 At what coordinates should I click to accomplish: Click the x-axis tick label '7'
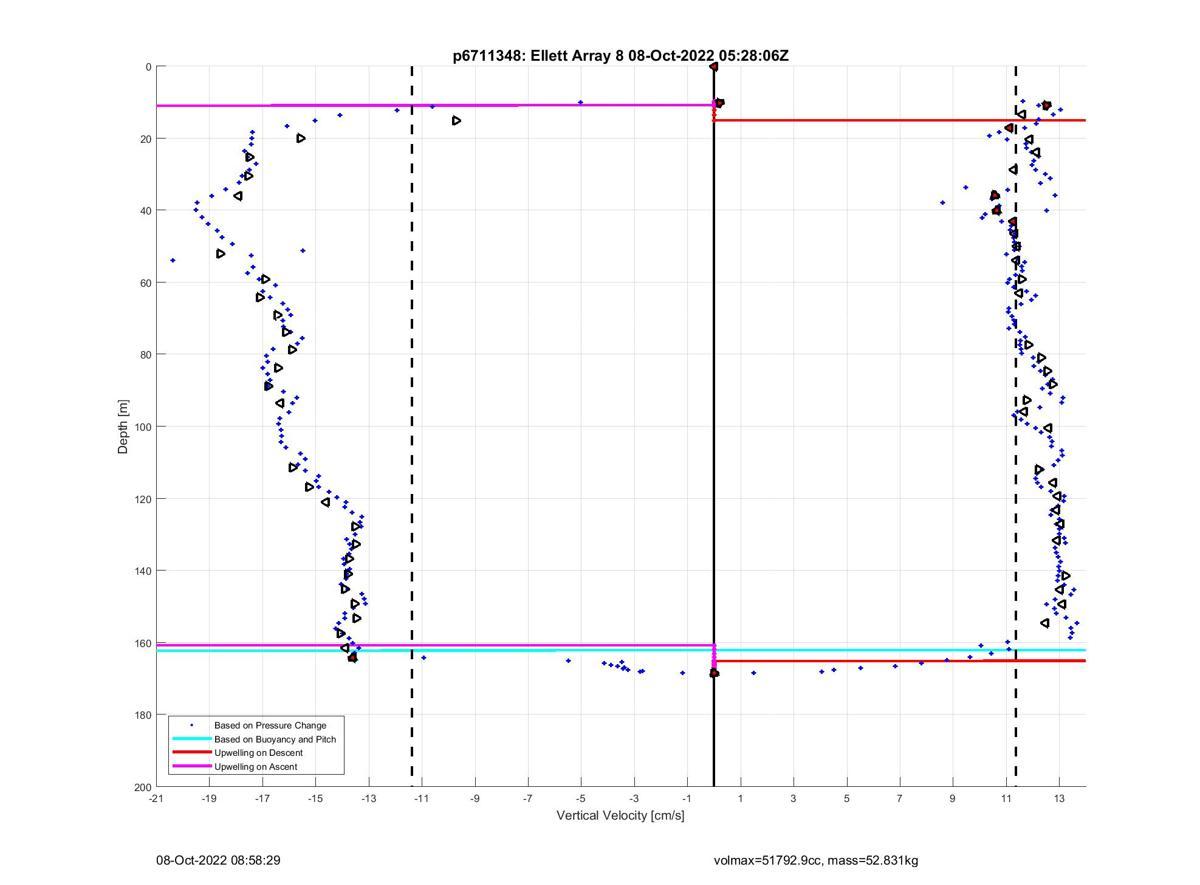tap(900, 799)
